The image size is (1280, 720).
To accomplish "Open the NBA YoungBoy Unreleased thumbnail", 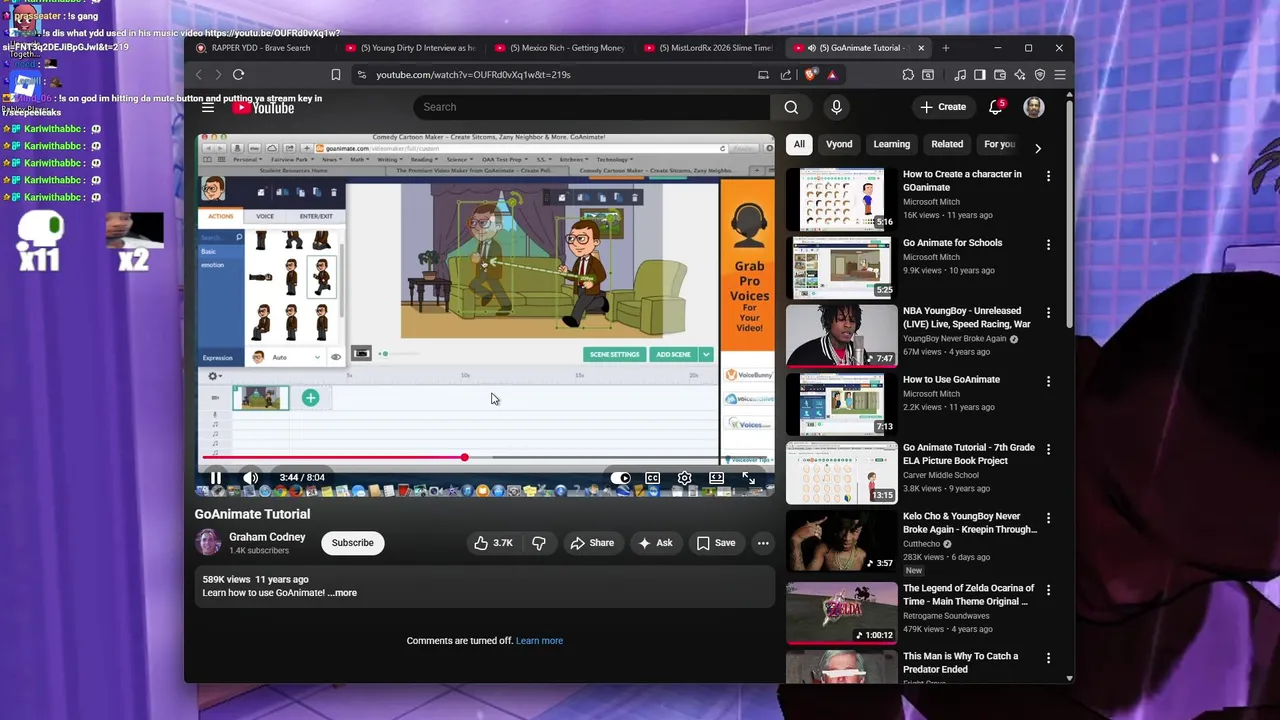I will [842, 336].
